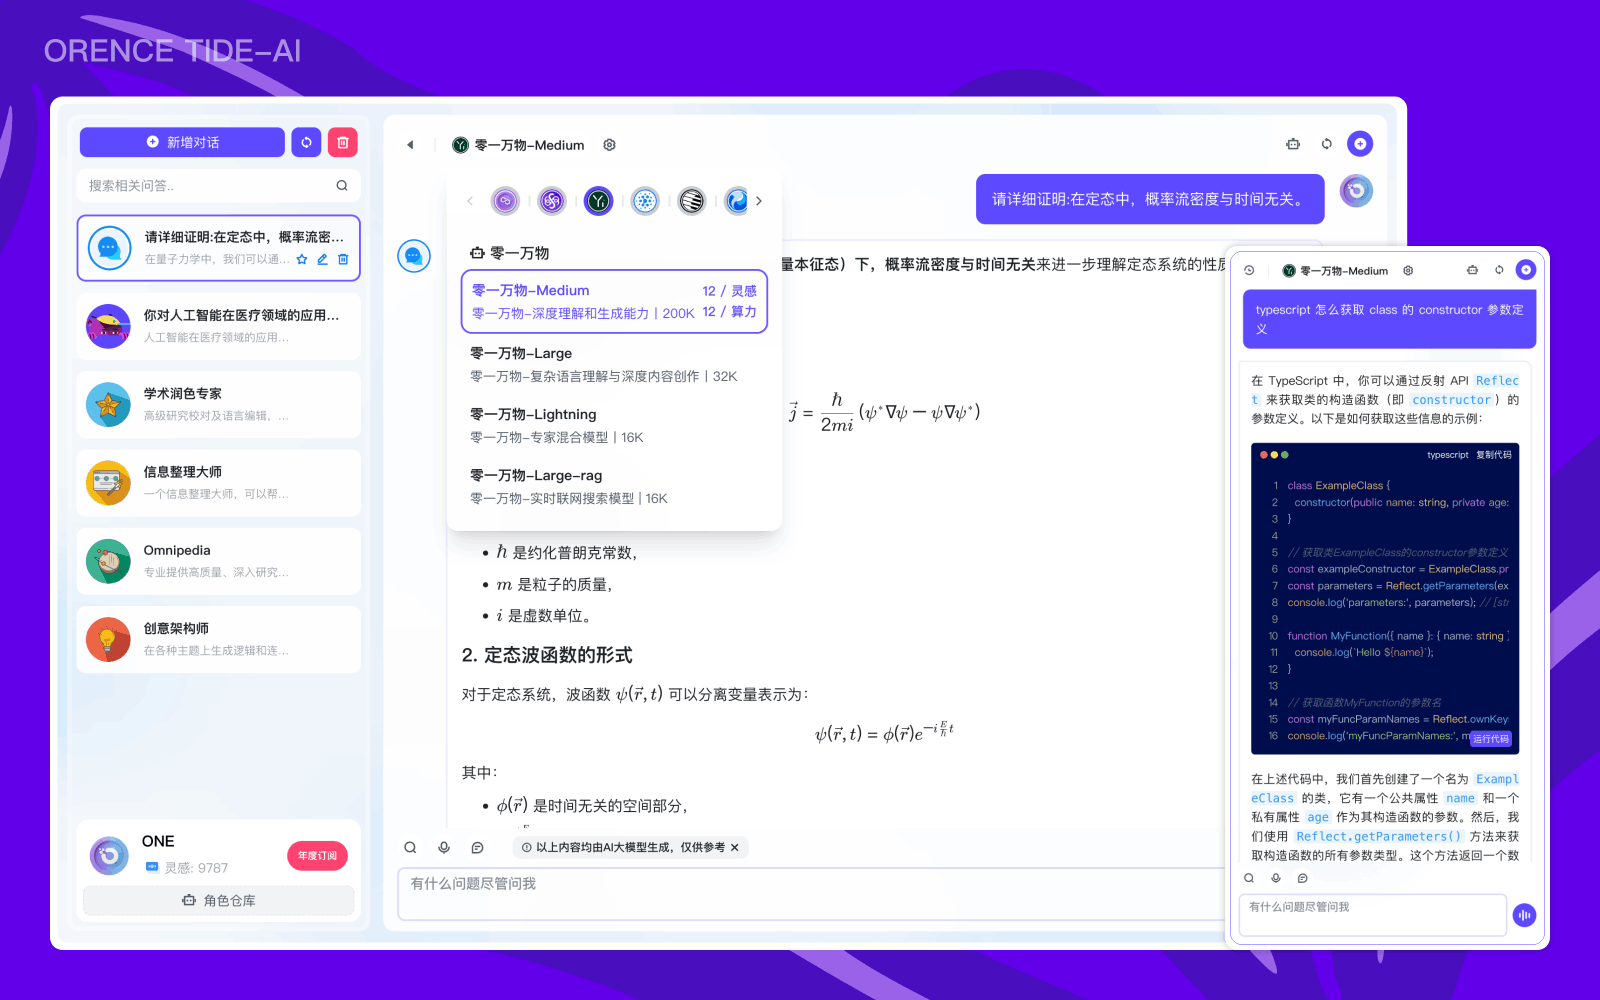This screenshot has height=1000, width=1600.
Task: Click the user avatar beside the purple question bubble
Action: [1356, 190]
